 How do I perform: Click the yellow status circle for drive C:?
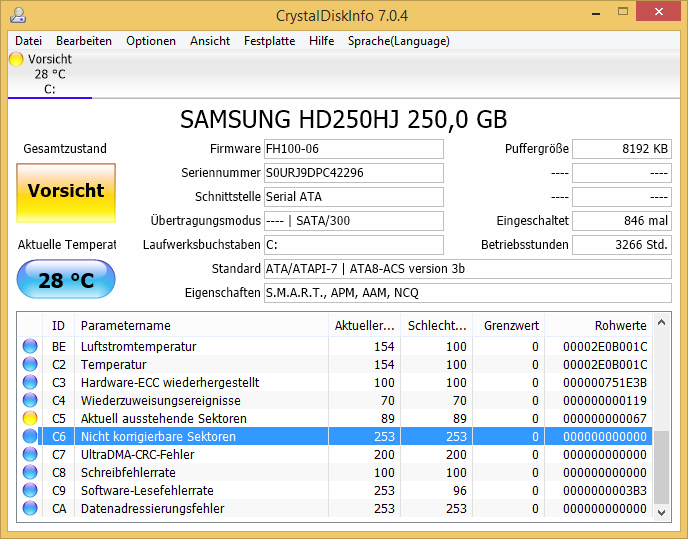[x=16, y=59]
